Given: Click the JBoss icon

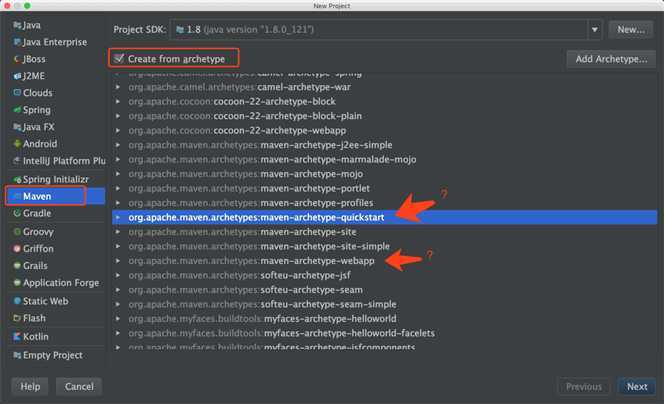Looking at the screenshot, I should pyautogui.click(x=17, y=59).
